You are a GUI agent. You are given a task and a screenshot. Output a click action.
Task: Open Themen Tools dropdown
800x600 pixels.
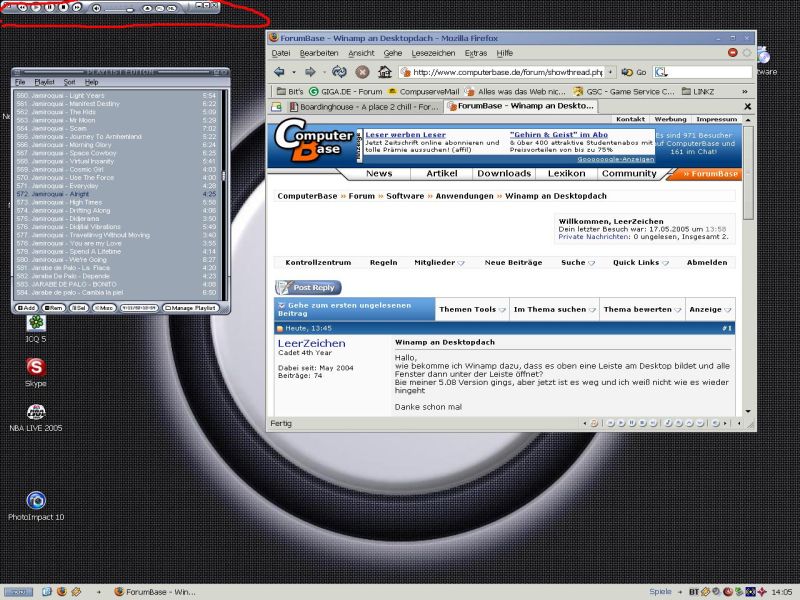(472, 310)
